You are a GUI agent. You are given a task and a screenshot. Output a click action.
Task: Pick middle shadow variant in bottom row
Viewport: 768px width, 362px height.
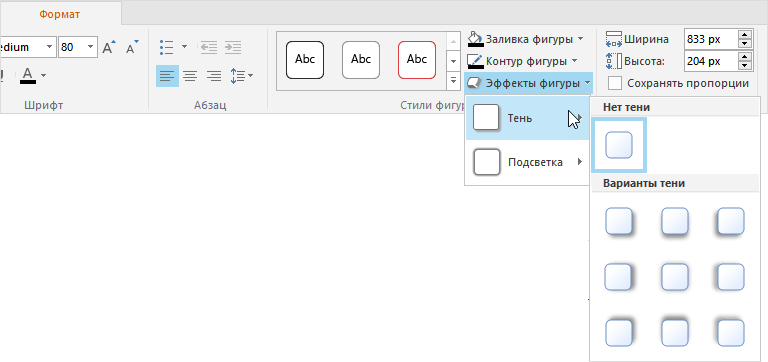[x=675, y=333]
